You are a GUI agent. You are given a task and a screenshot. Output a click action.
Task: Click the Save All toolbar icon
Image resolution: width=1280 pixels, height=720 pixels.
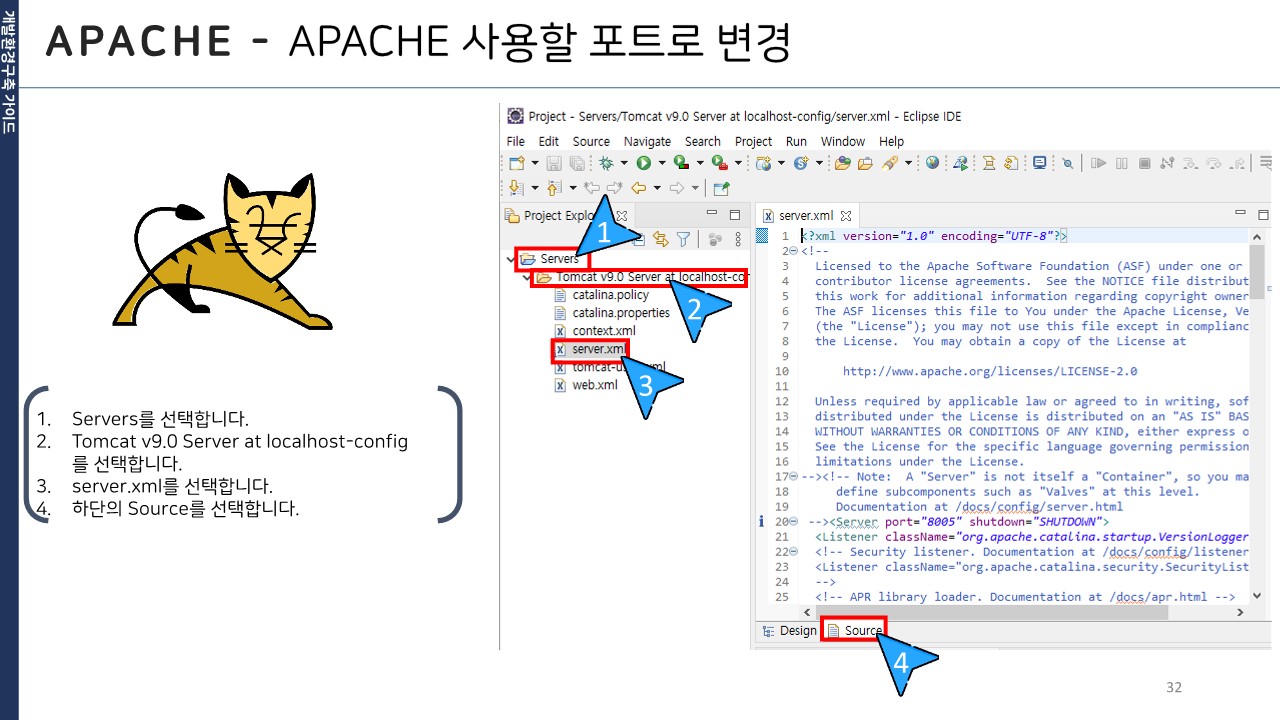[x=577, y=164]
